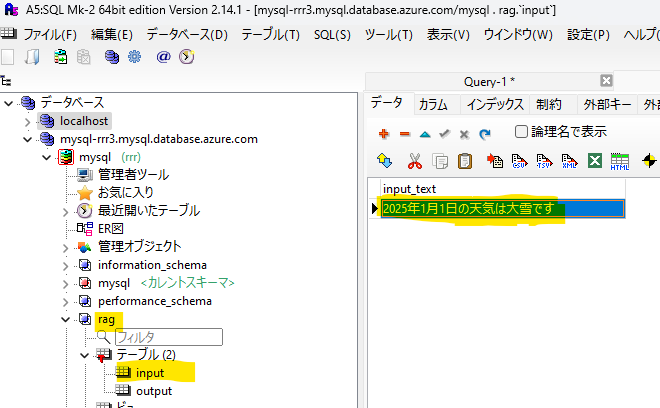Viewport: 660px width, 408px height.
Task: Select the 管理者ツール tree item
Action: tap(133, 175)
